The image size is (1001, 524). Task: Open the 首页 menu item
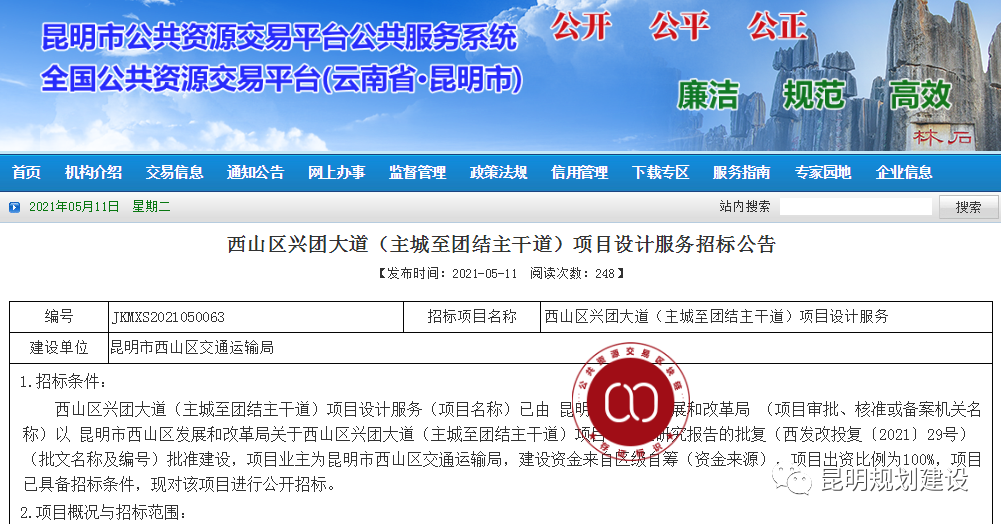pyautogui.click(x=26, y=172)
